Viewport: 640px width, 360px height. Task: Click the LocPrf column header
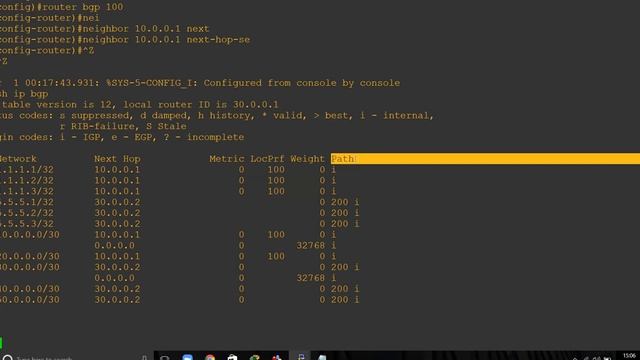coord(267,159)
